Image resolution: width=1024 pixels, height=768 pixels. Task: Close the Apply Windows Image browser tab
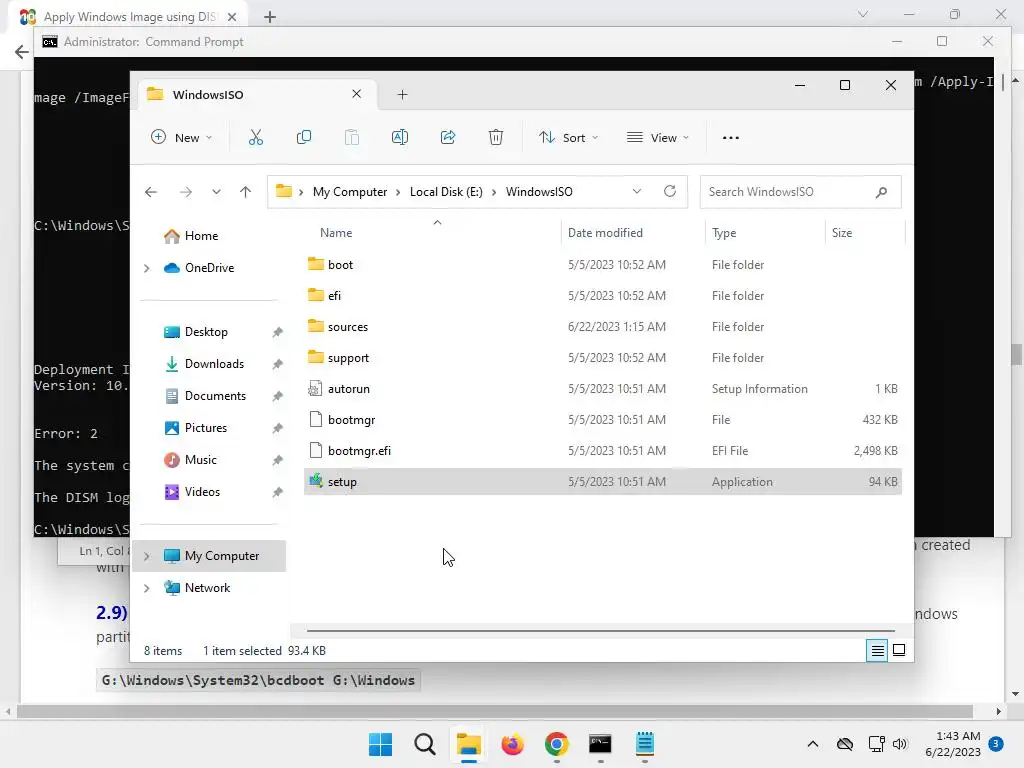coord(232,17)
